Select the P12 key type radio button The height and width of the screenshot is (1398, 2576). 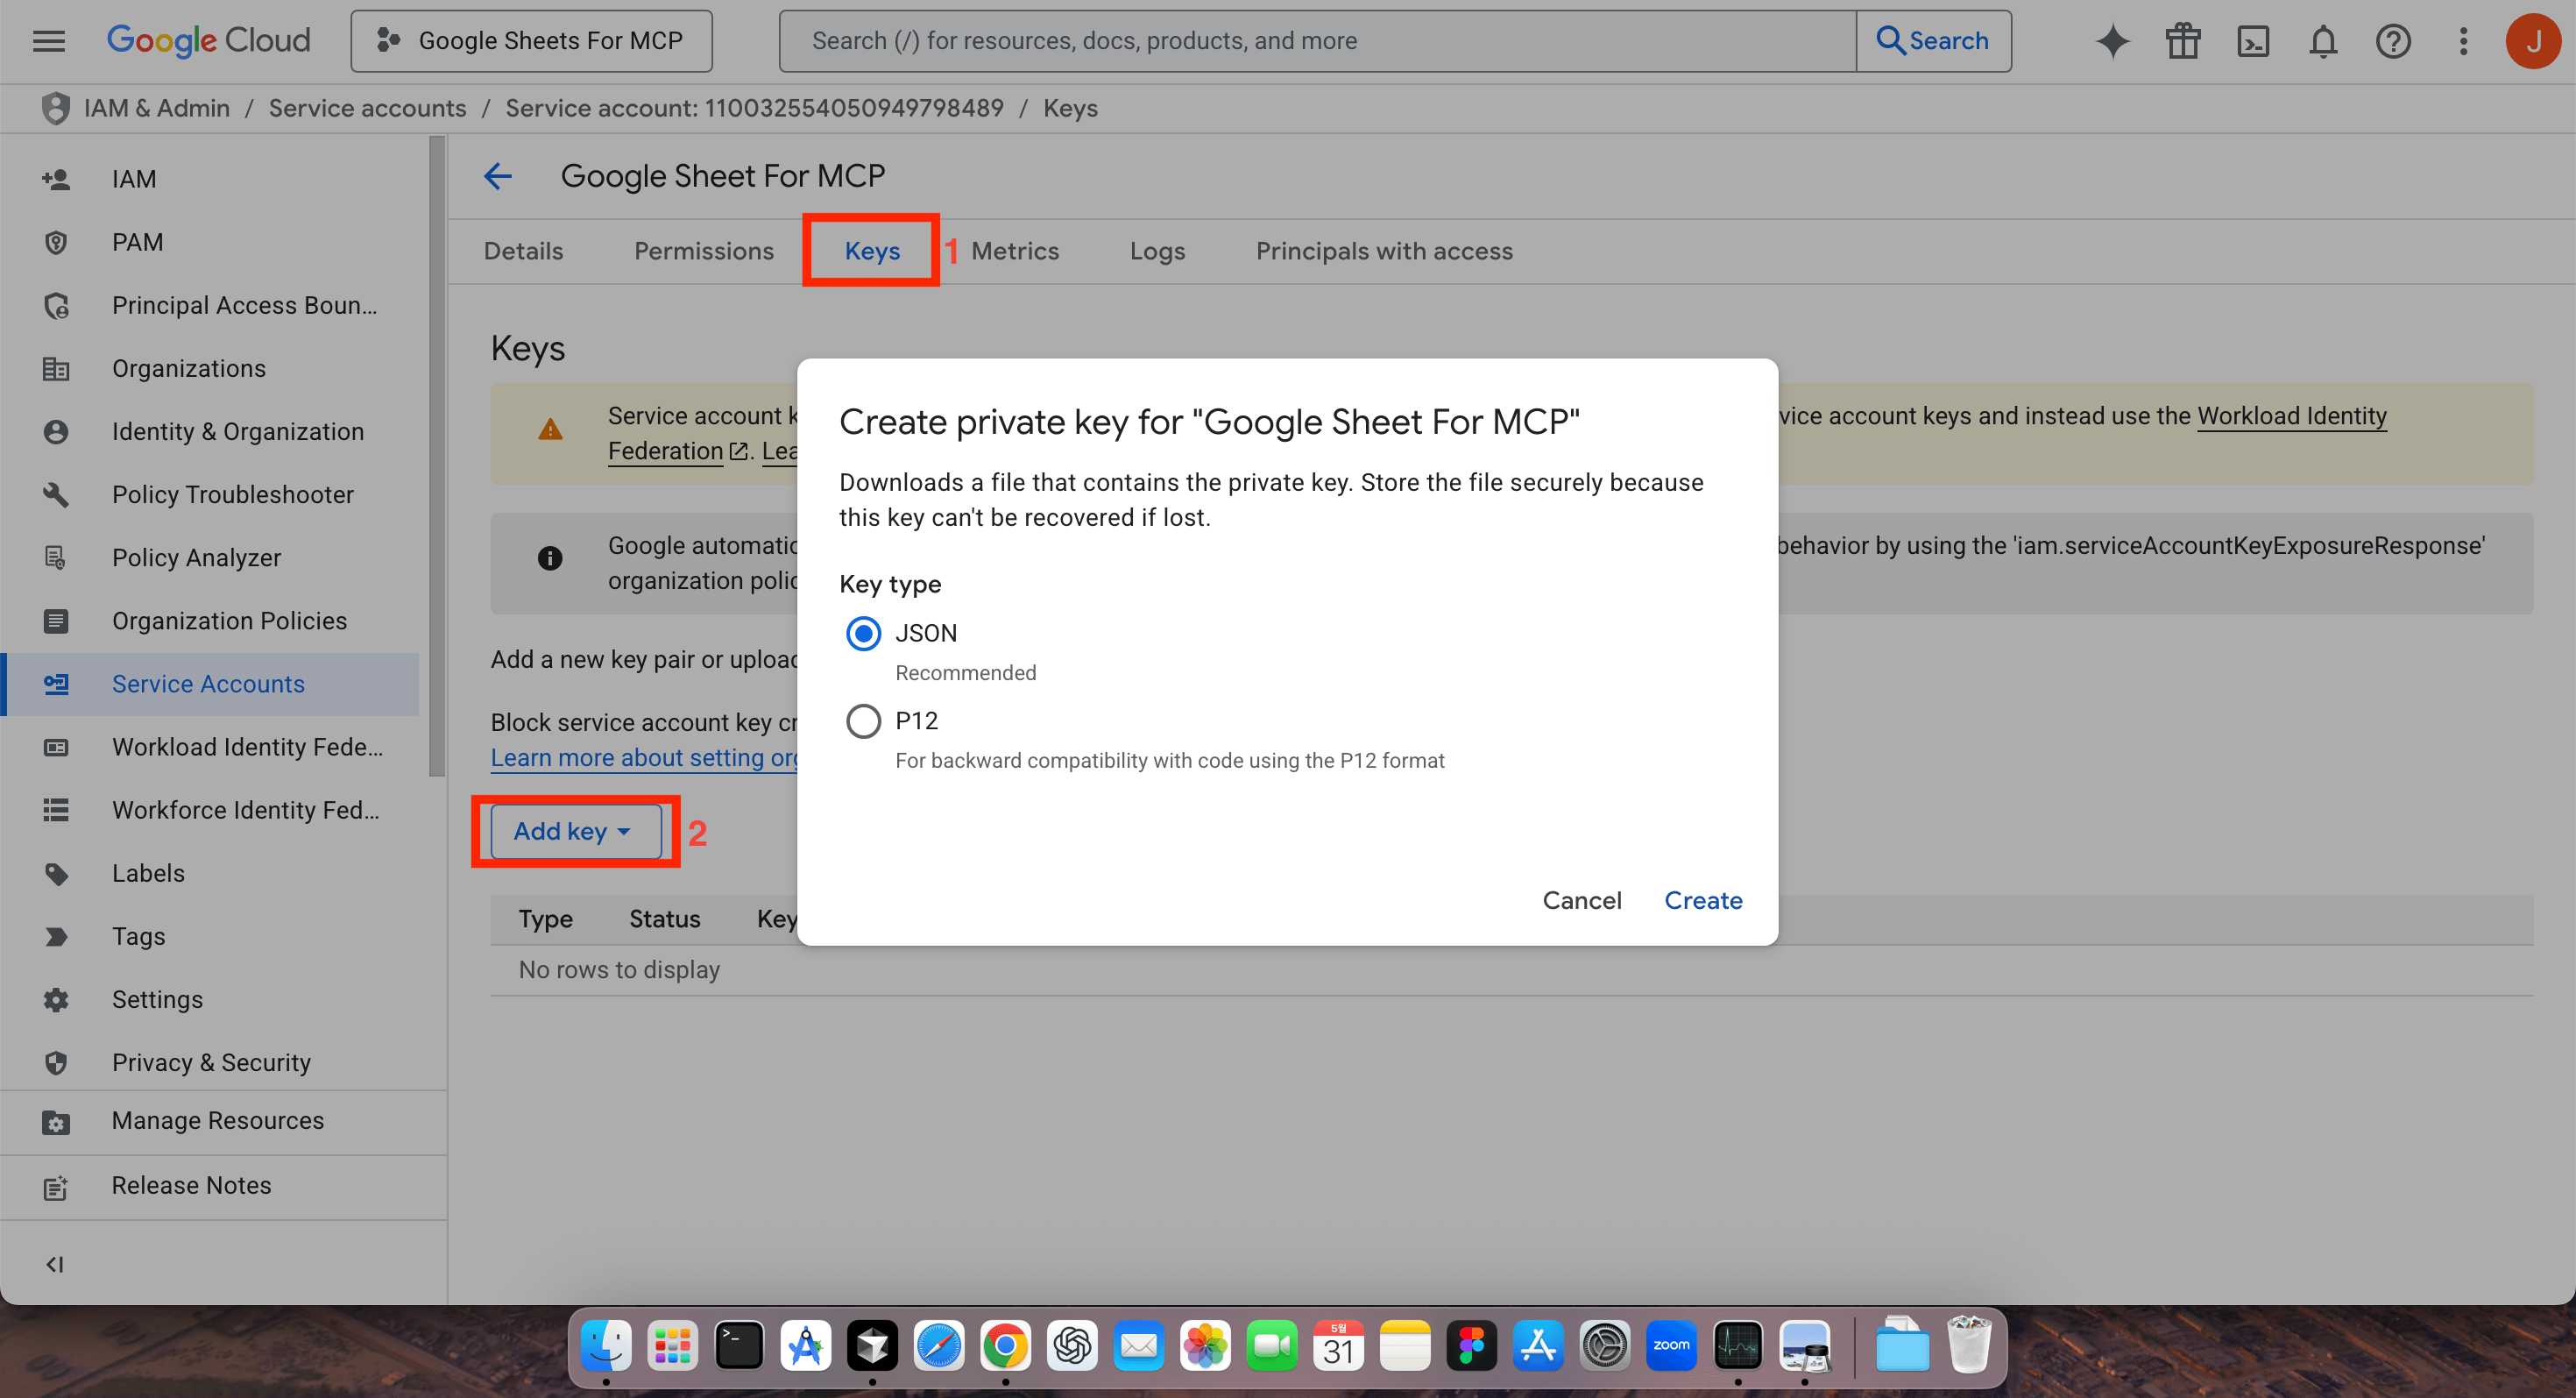[863, 721]
